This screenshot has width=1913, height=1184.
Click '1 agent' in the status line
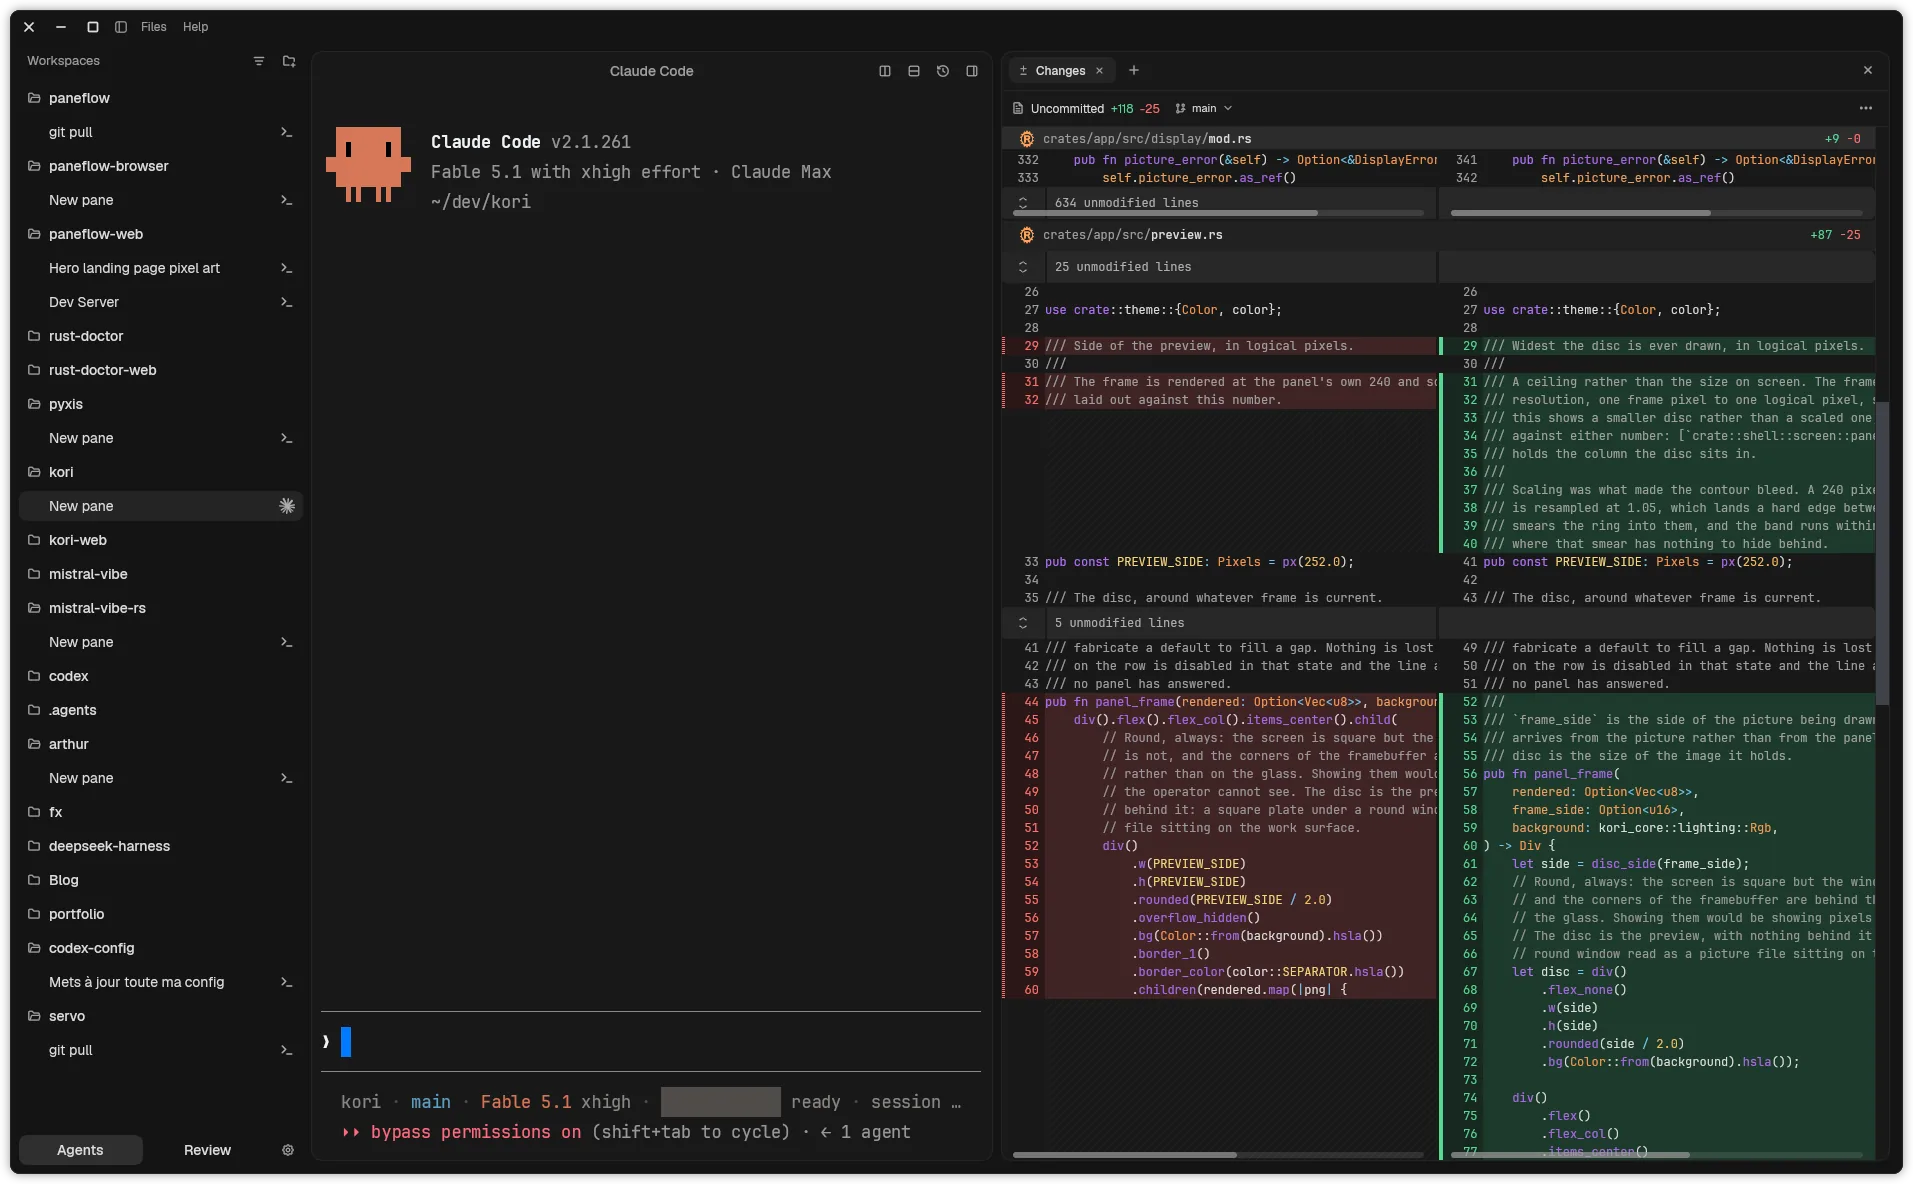[x=875, y=1132]
